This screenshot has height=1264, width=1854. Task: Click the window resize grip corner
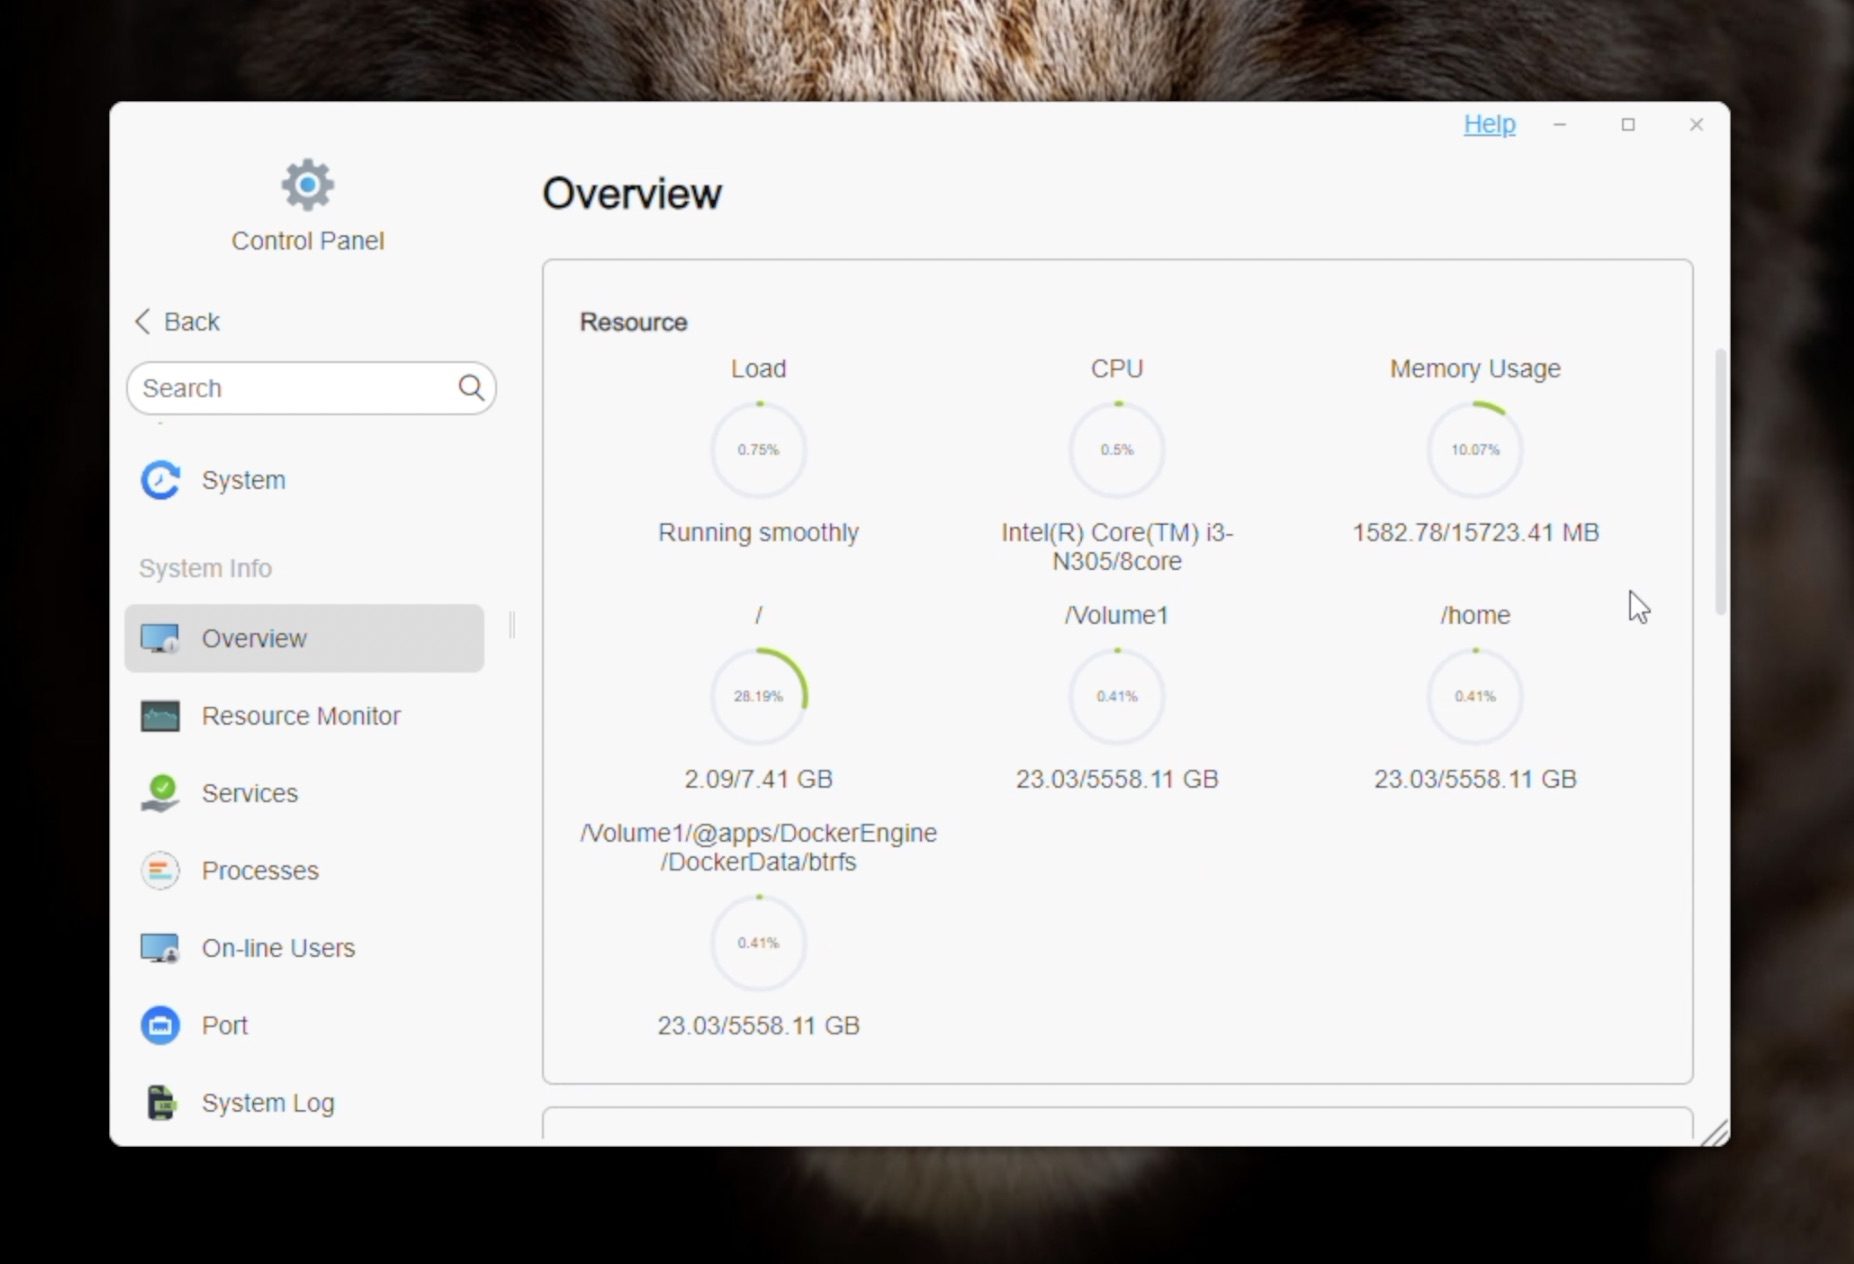click(1715, 1132)
